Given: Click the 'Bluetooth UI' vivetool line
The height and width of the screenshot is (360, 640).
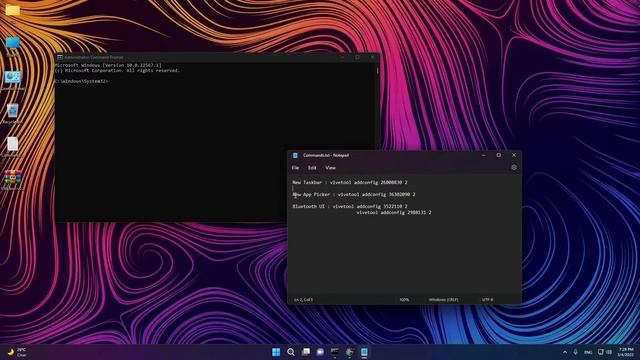Looking at the screenshot, I should 350,207.
